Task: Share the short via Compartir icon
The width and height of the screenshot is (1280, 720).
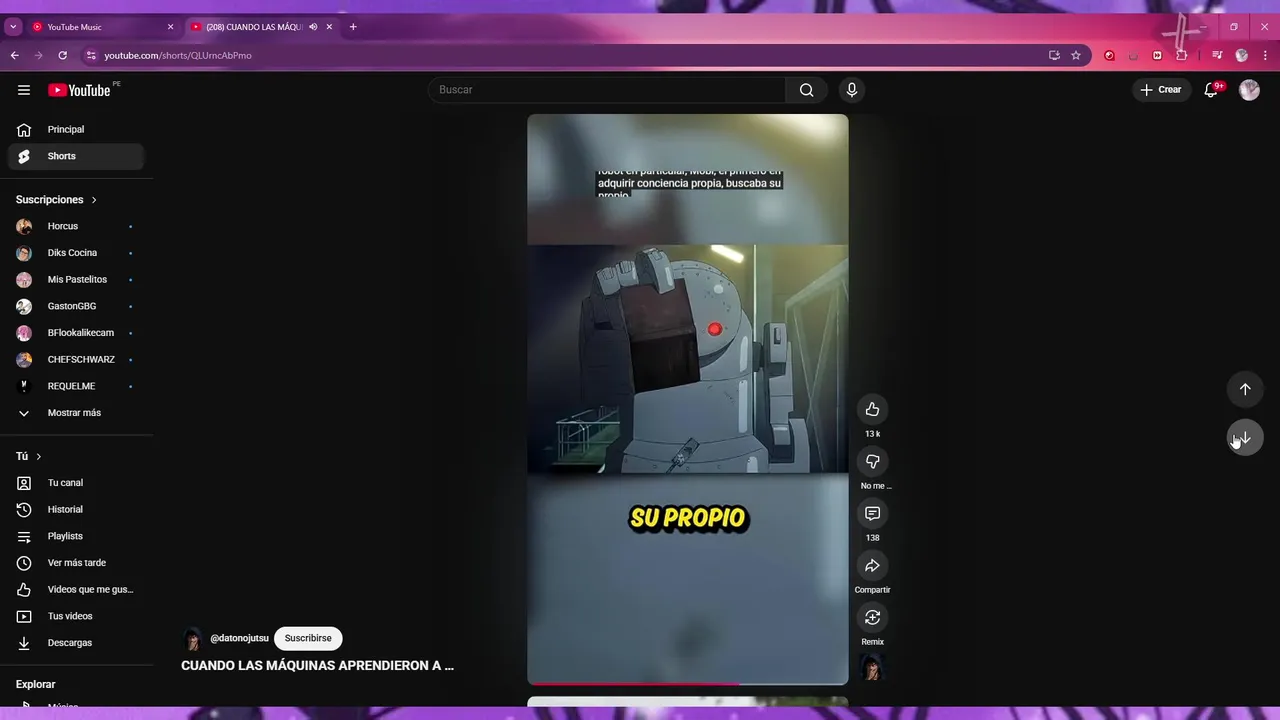Action: 872,565
